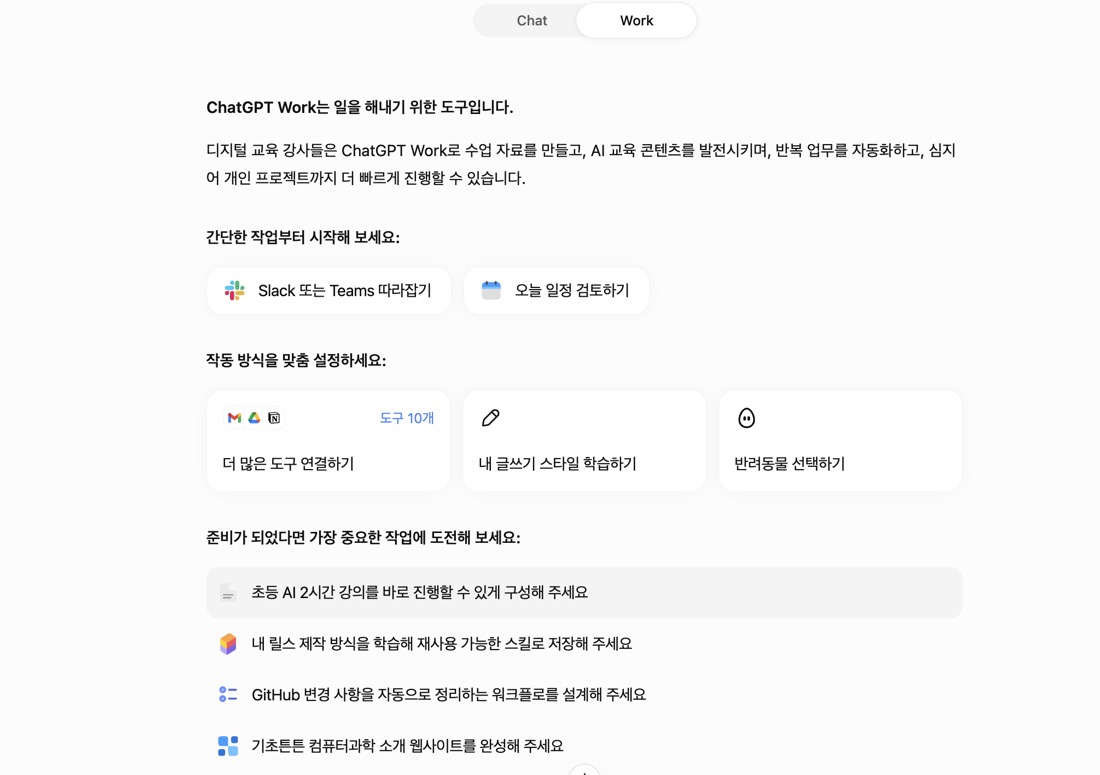The width and height of the screenshot is (1100, 775).
Task: Select GitHub 변경 사항 워크플로 suggestion
Action: coord(584,694)
